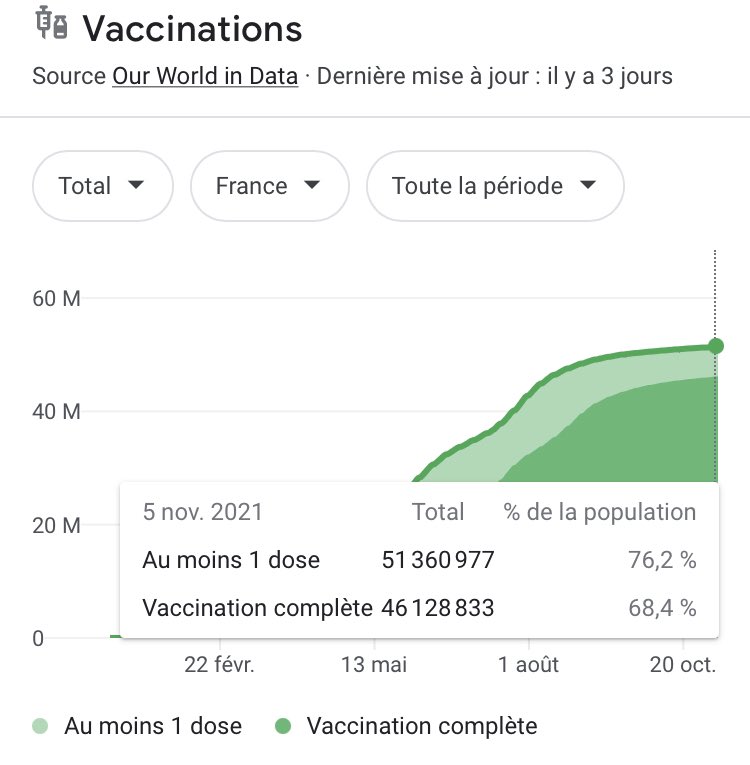Image resolution: width=750 pixels, height=765 pixels.
Task: Click the light green Au moins 1 dose dot
Action: point(40,726)
